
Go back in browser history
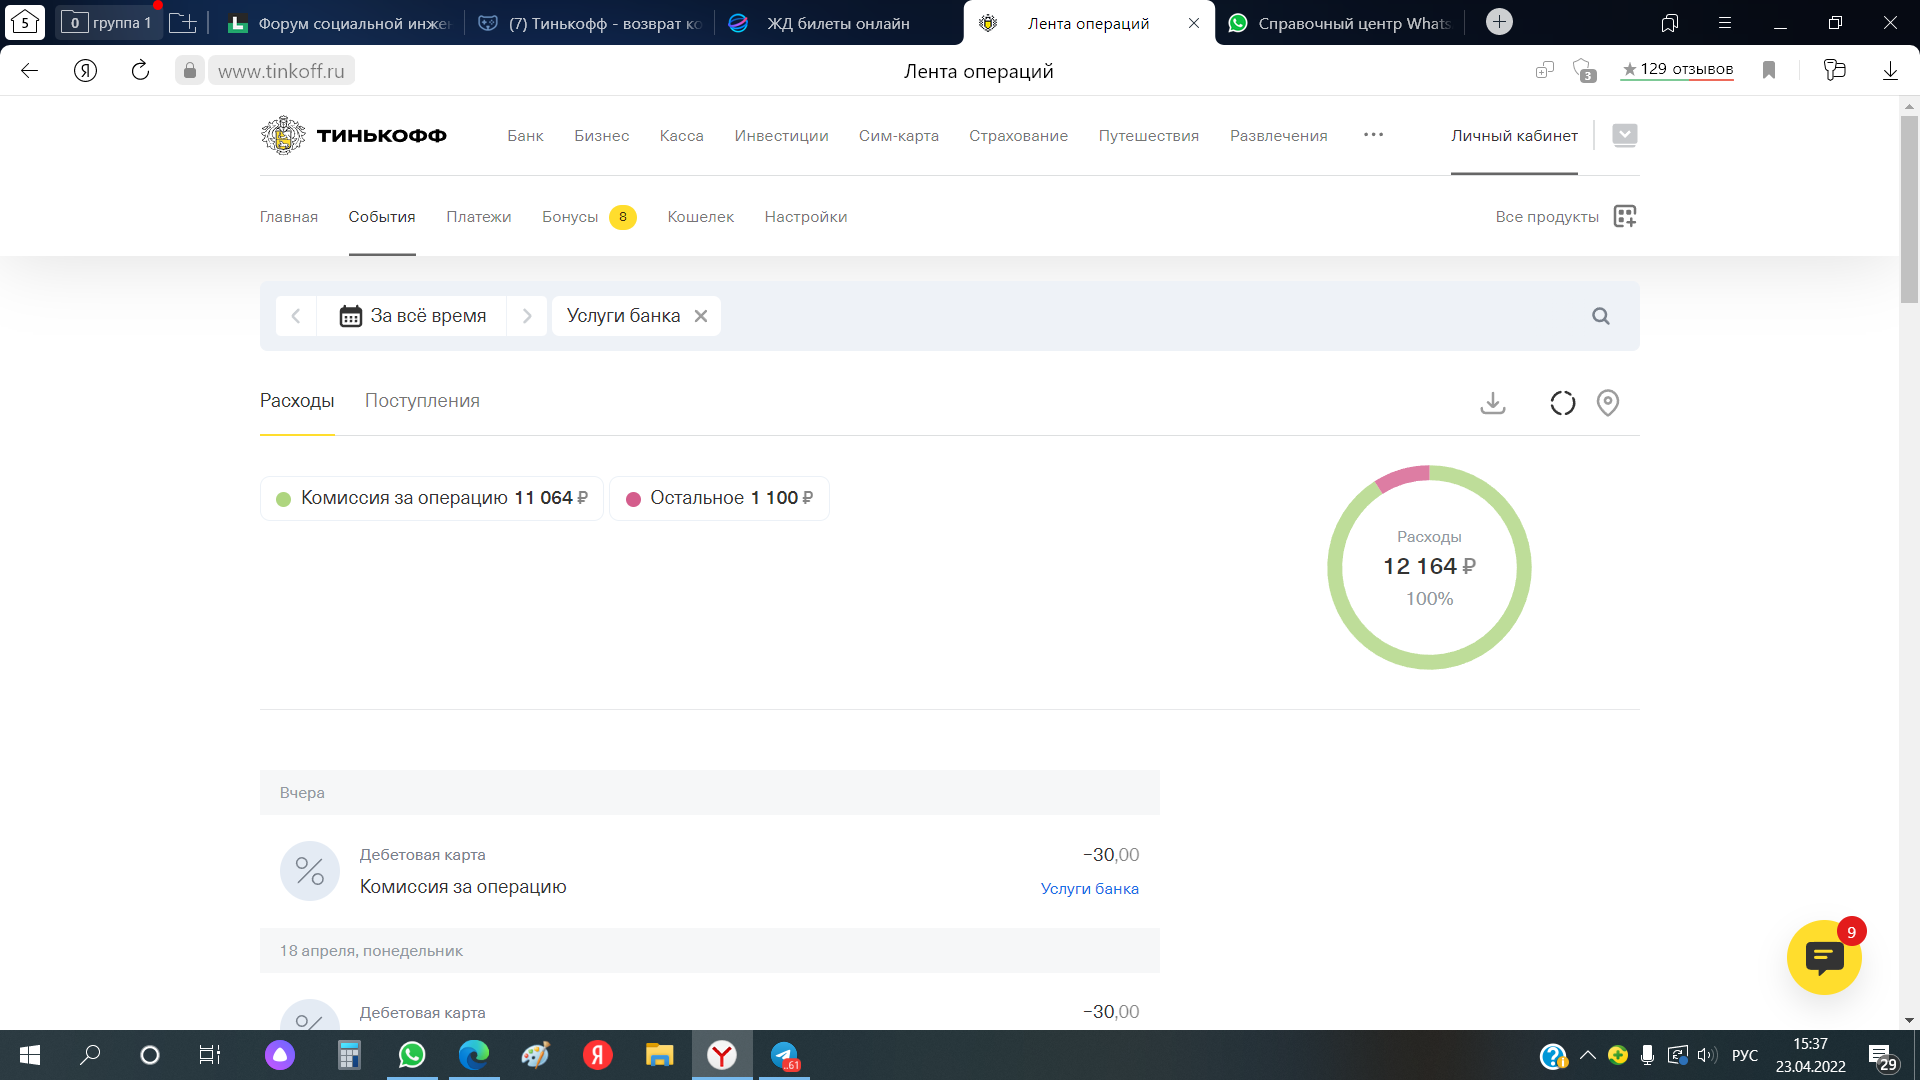click(x=30, y=70)
